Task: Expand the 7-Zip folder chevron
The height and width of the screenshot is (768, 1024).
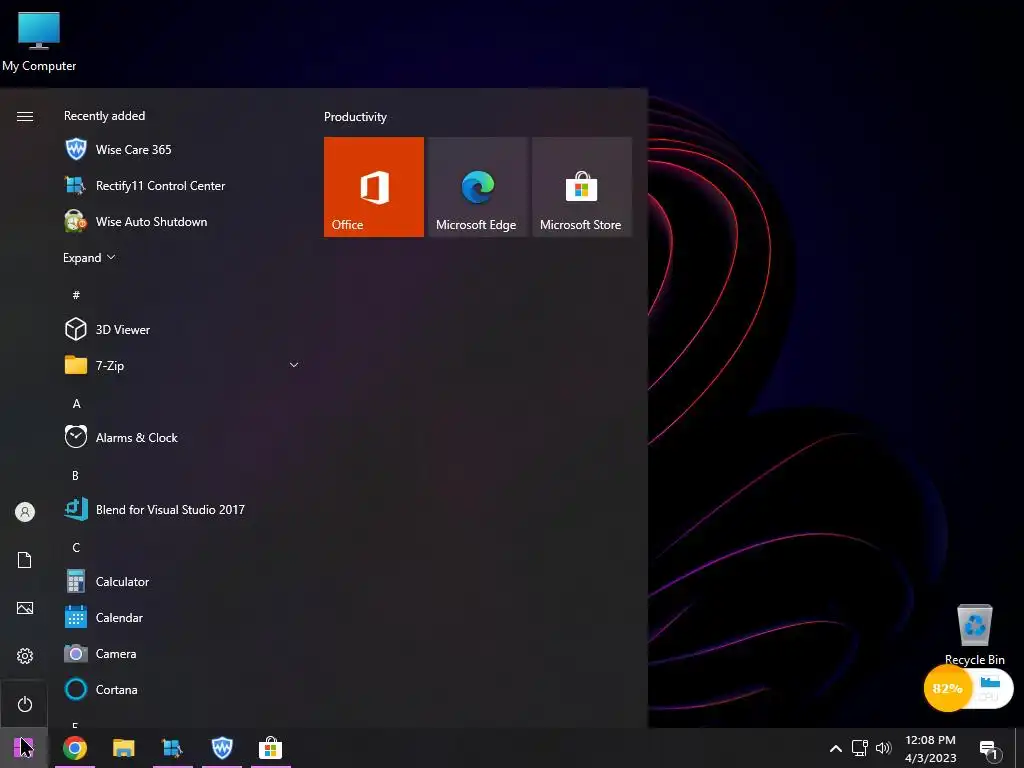Action: pyautogui.click(x=294, y=365)
